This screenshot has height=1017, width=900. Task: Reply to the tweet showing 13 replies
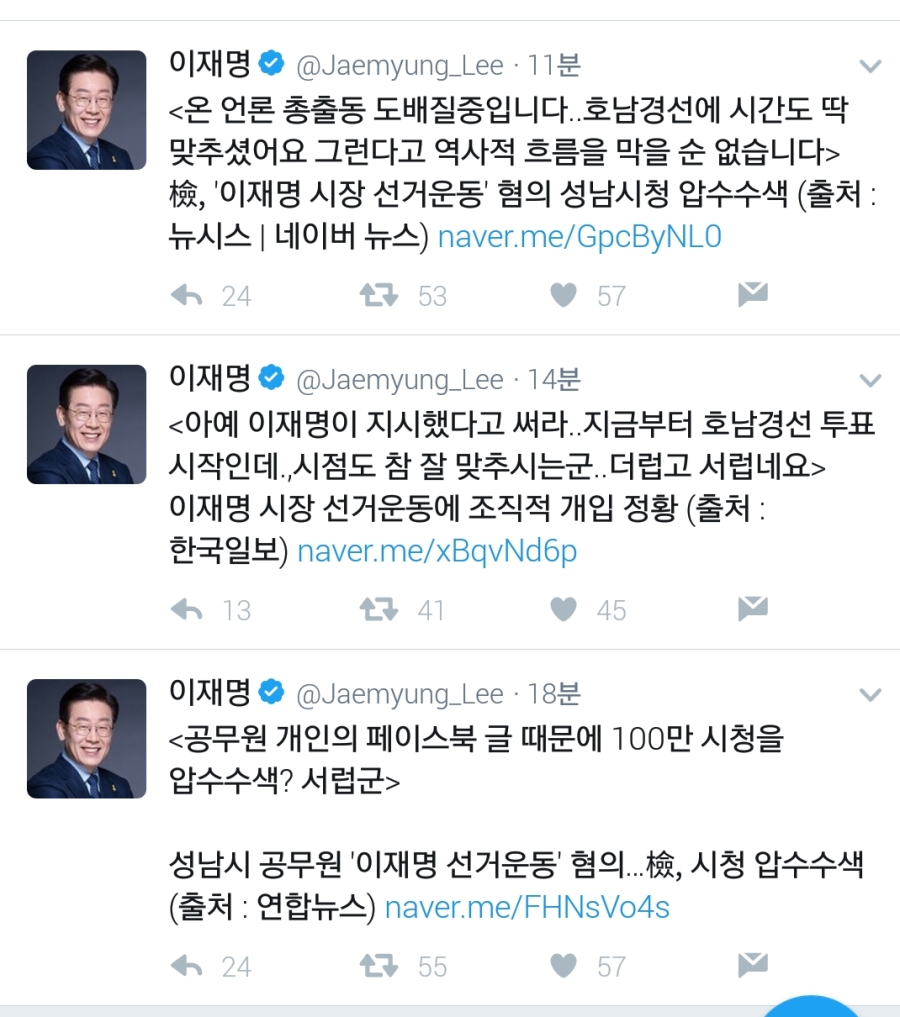pyautogui.click(x=187, y=610)
